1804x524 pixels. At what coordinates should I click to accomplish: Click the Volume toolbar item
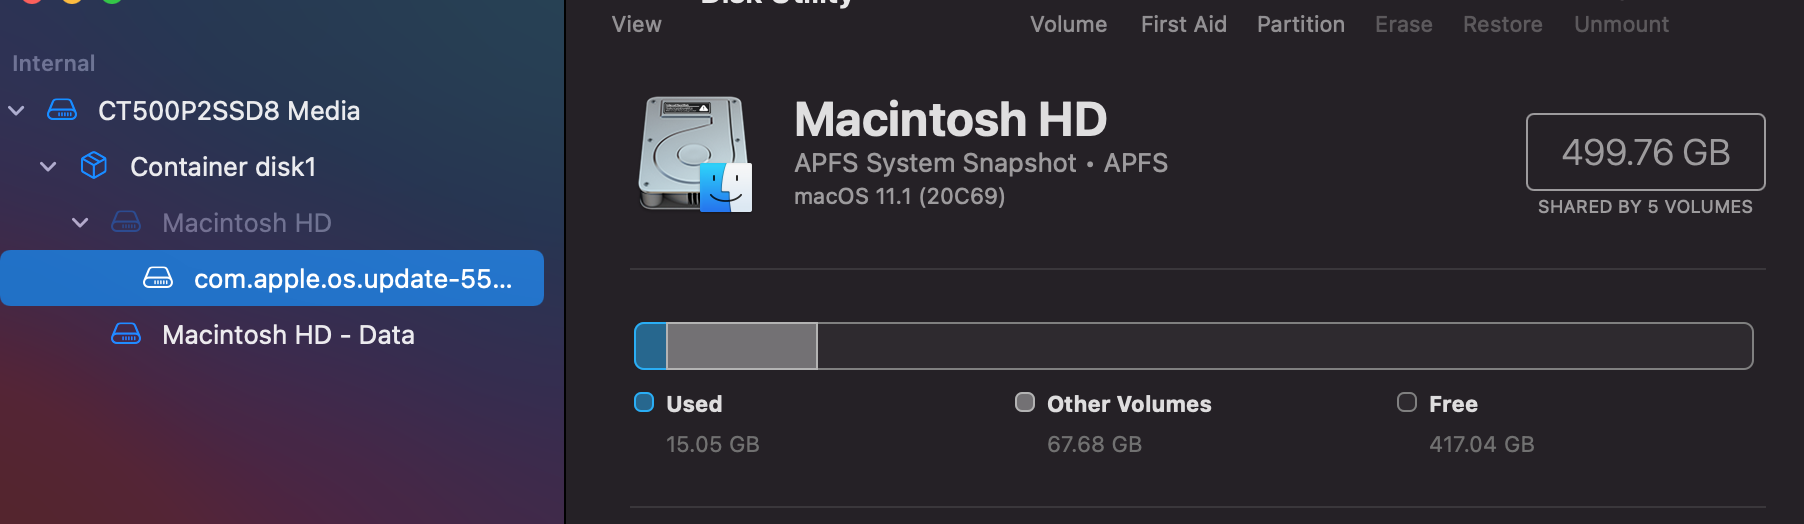tap(1068, 24)
